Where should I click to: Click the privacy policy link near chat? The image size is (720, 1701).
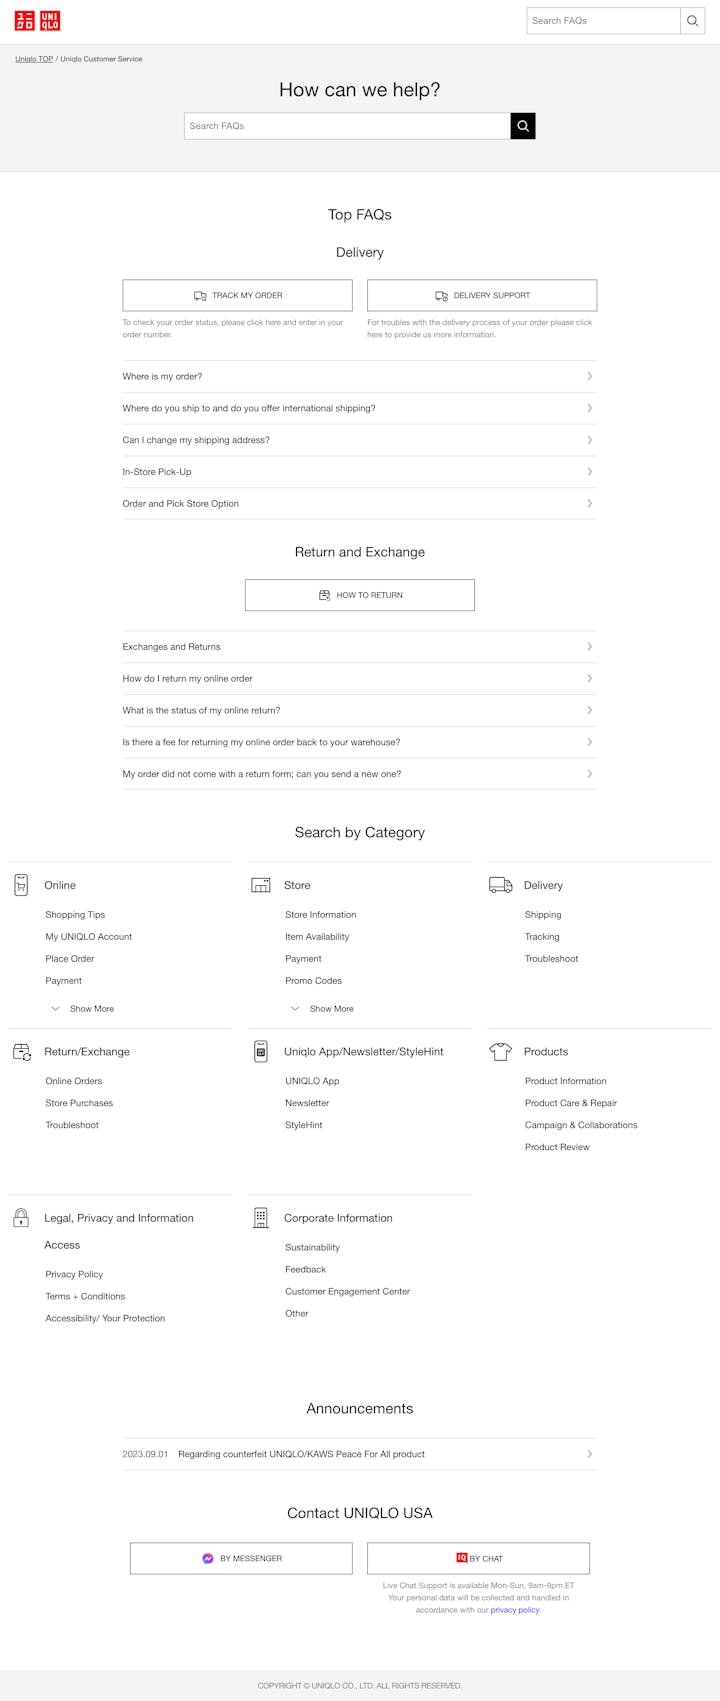click(515, 1610)
